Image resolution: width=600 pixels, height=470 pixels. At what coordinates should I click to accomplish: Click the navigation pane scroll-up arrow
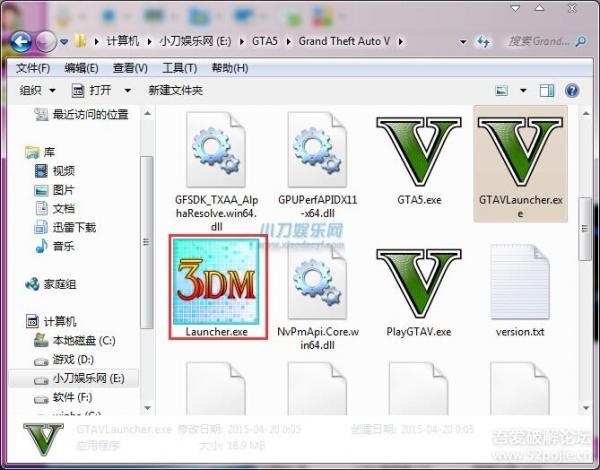[x=147, y=113]
